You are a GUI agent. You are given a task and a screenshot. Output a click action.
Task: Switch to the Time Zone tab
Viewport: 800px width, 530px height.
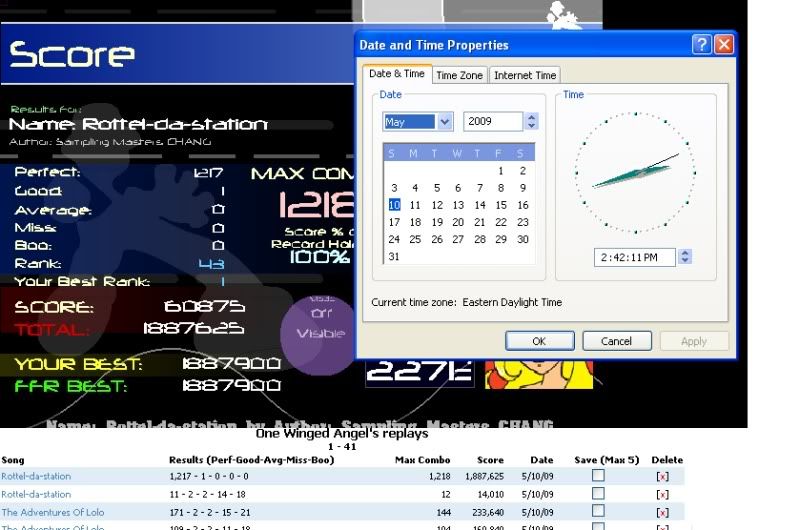pos(459,75)
